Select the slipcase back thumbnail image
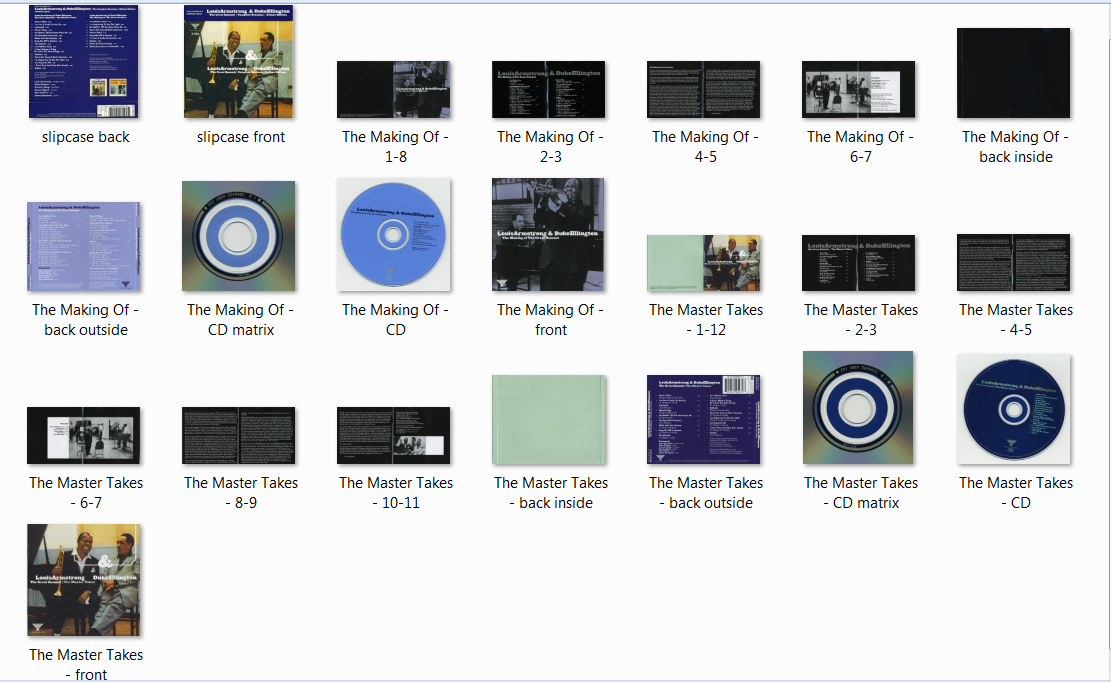This screenshot has height=682, width=1111. [x=84, y=62]
